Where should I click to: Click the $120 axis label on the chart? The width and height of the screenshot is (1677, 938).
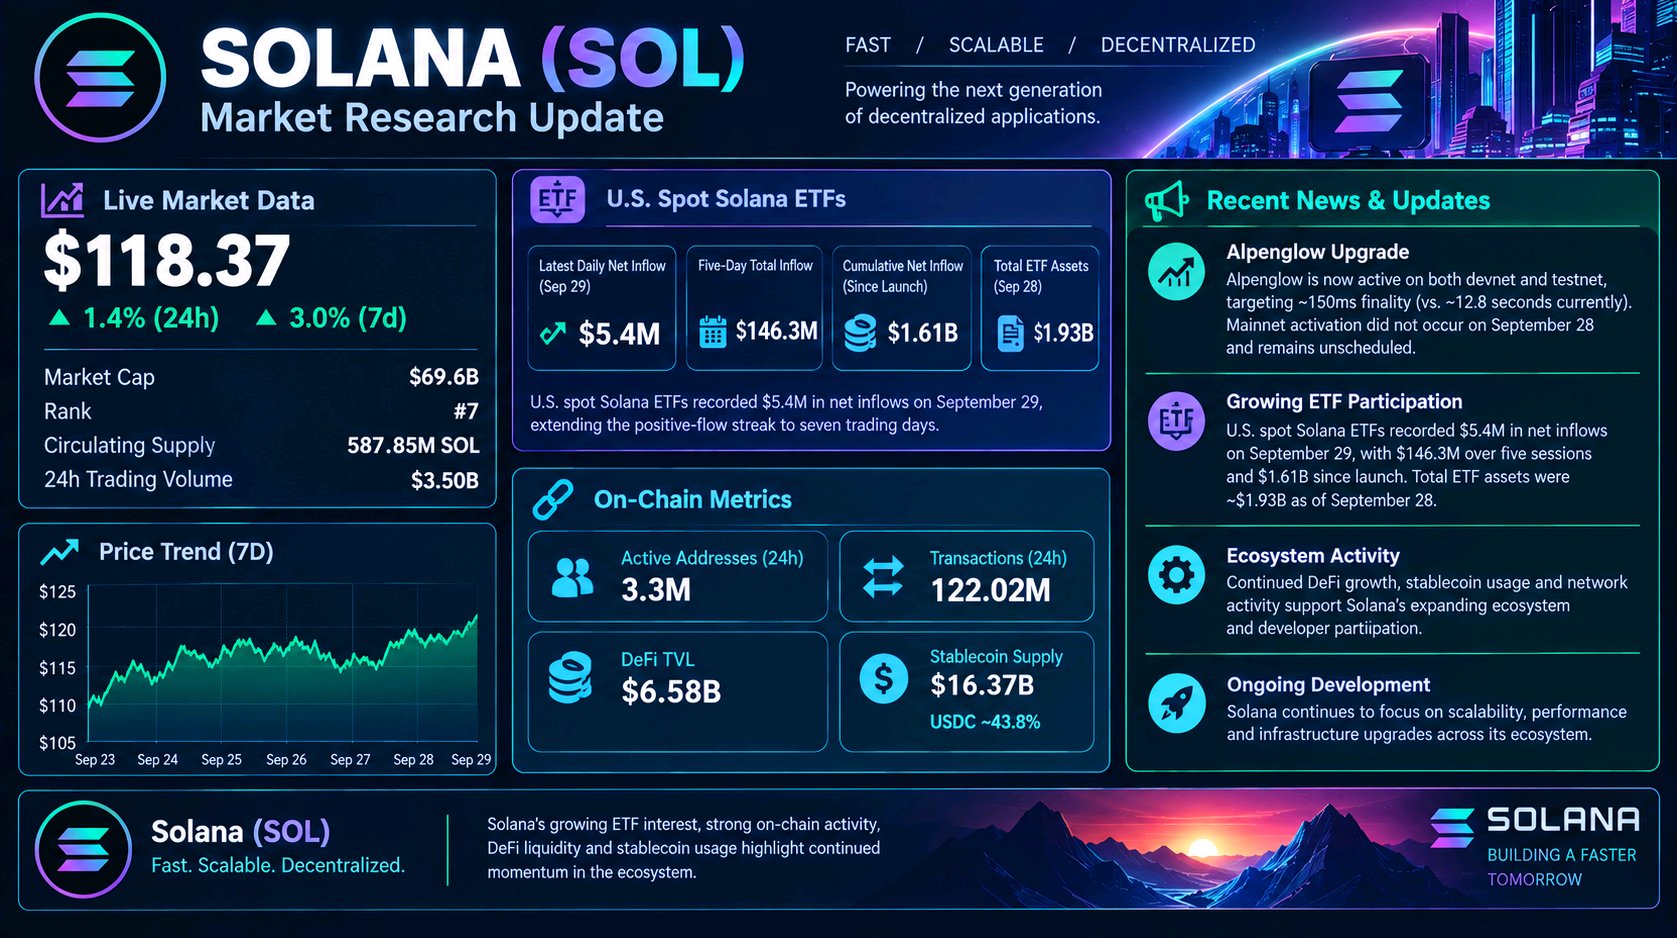(x=57, y=630)
